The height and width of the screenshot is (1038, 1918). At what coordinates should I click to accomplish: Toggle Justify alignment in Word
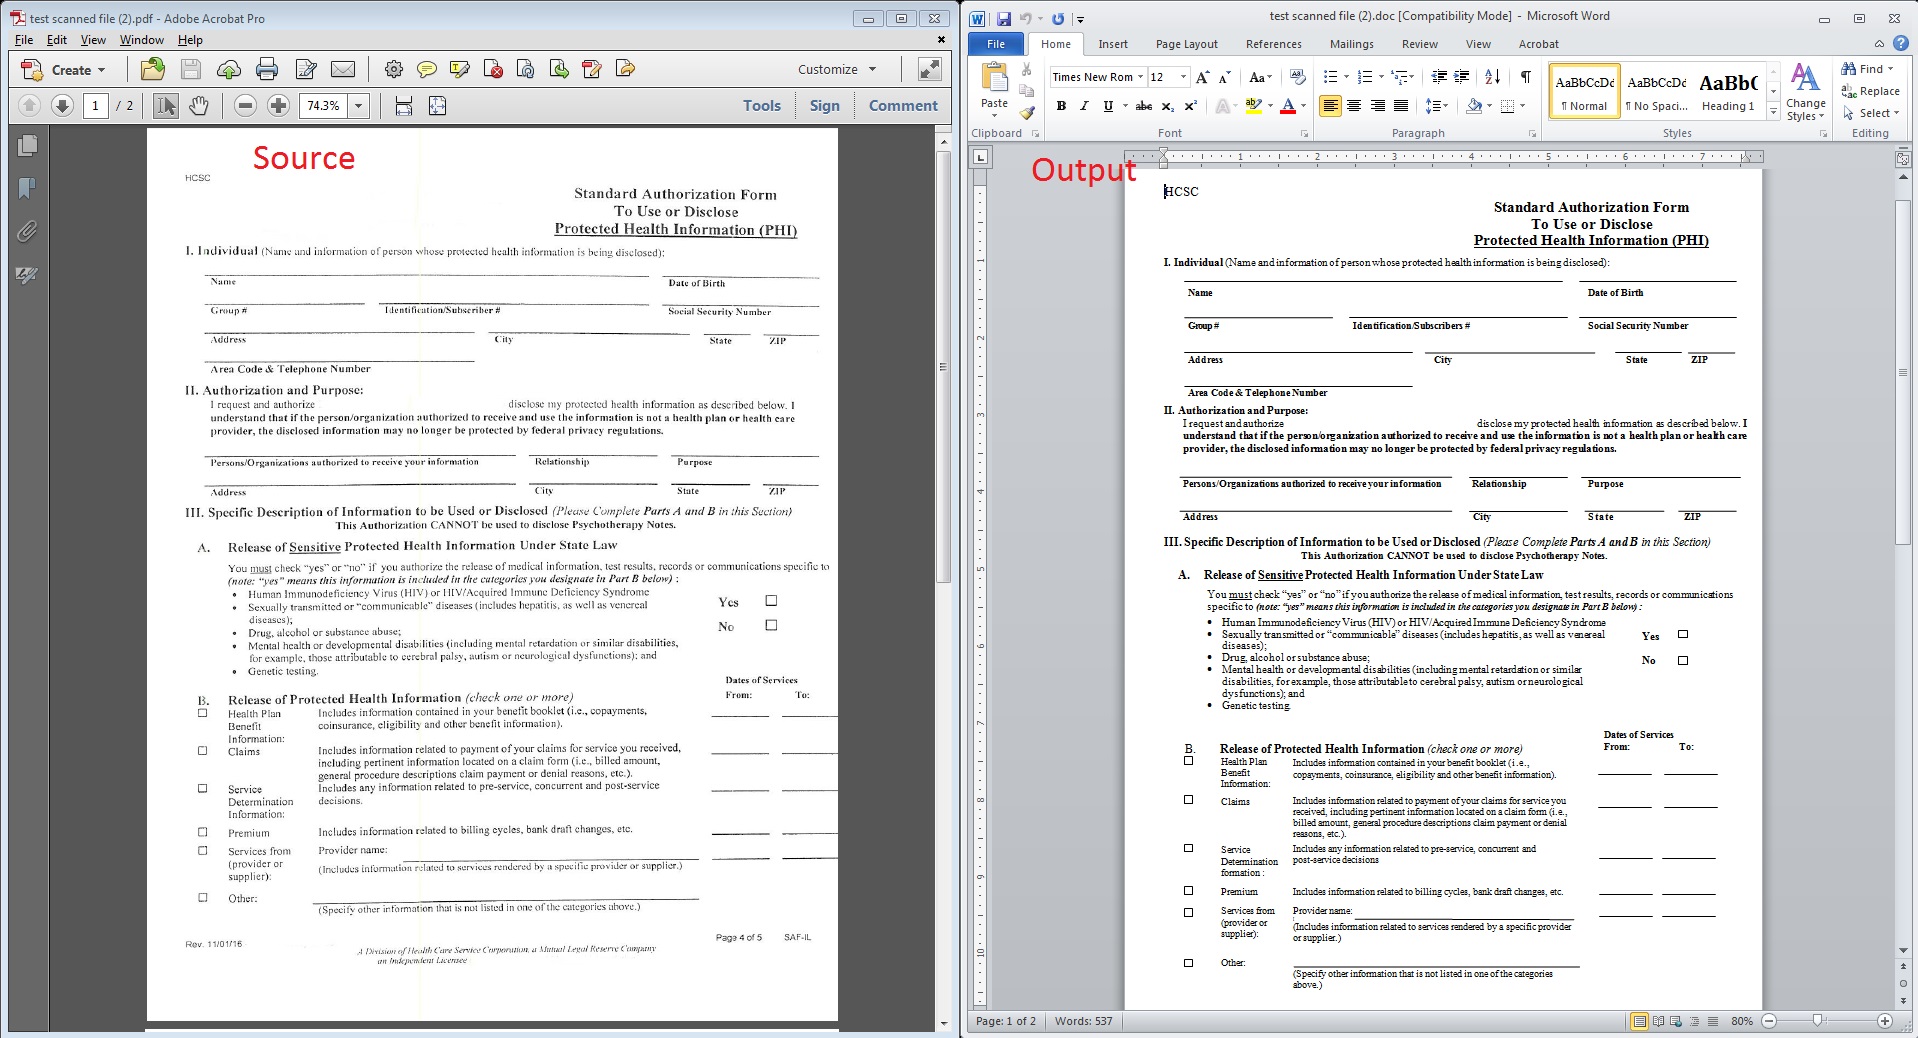click(1401, 106)
